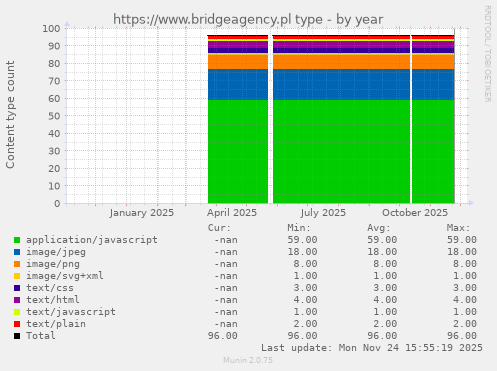Click the orange image/png legend swatch
Screen dimensions: 497x371
pyautogui.click(x=17, y=264)
